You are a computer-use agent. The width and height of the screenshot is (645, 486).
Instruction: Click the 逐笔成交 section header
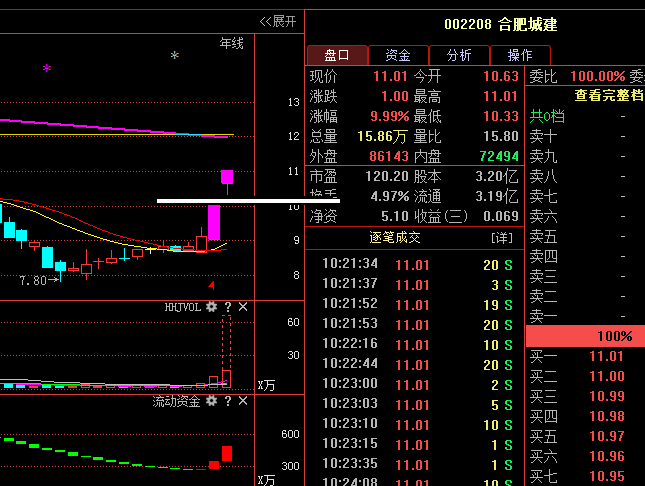click(395, 237)
